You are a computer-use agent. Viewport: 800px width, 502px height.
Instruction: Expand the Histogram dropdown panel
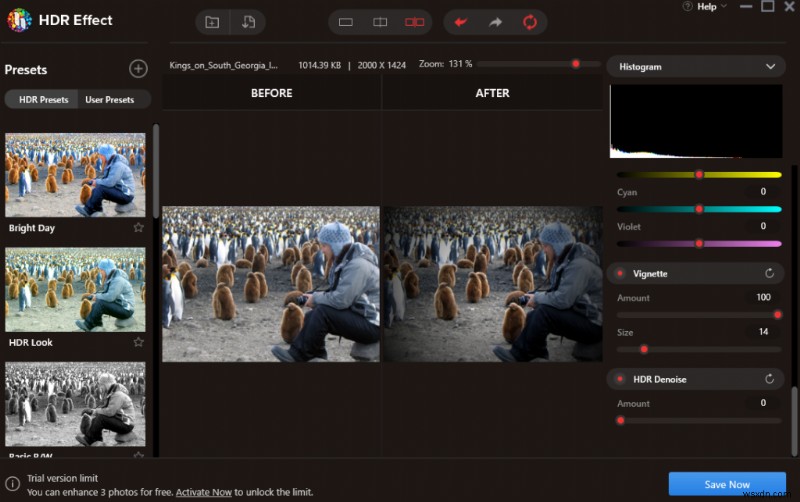770,67
